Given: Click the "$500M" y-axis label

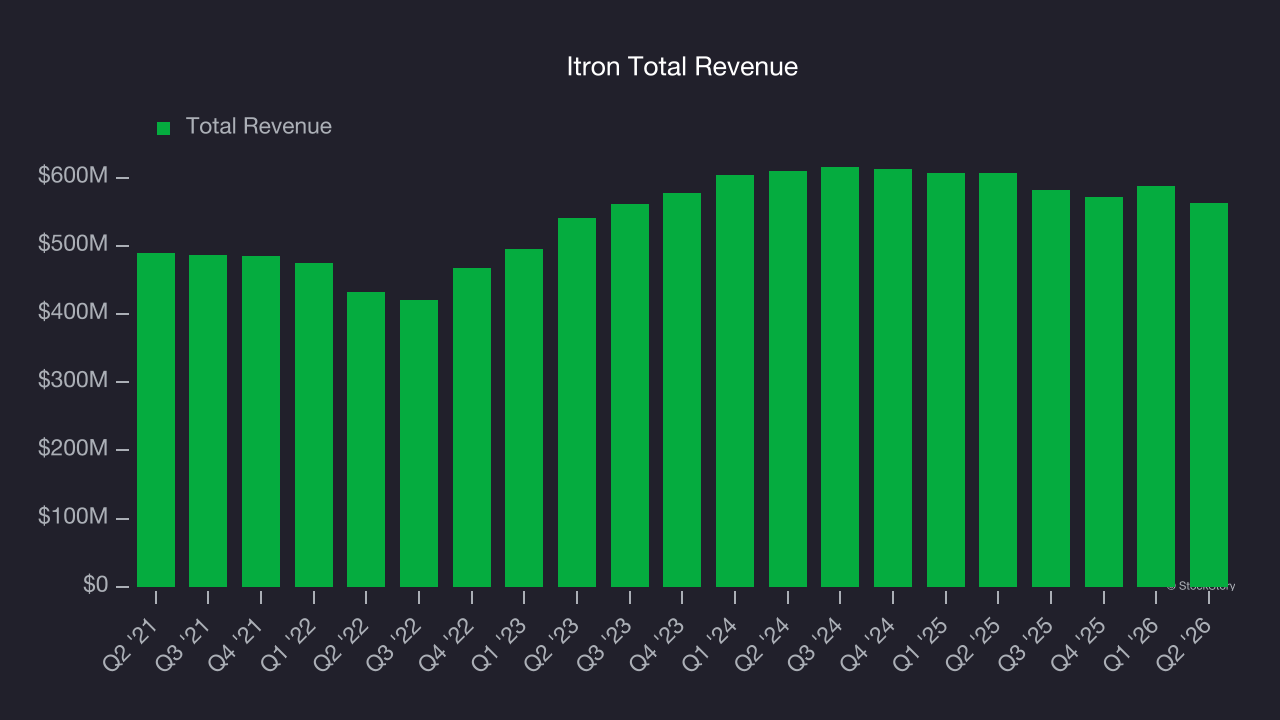Looking at the screenshot, I should [x=72, y=245].
